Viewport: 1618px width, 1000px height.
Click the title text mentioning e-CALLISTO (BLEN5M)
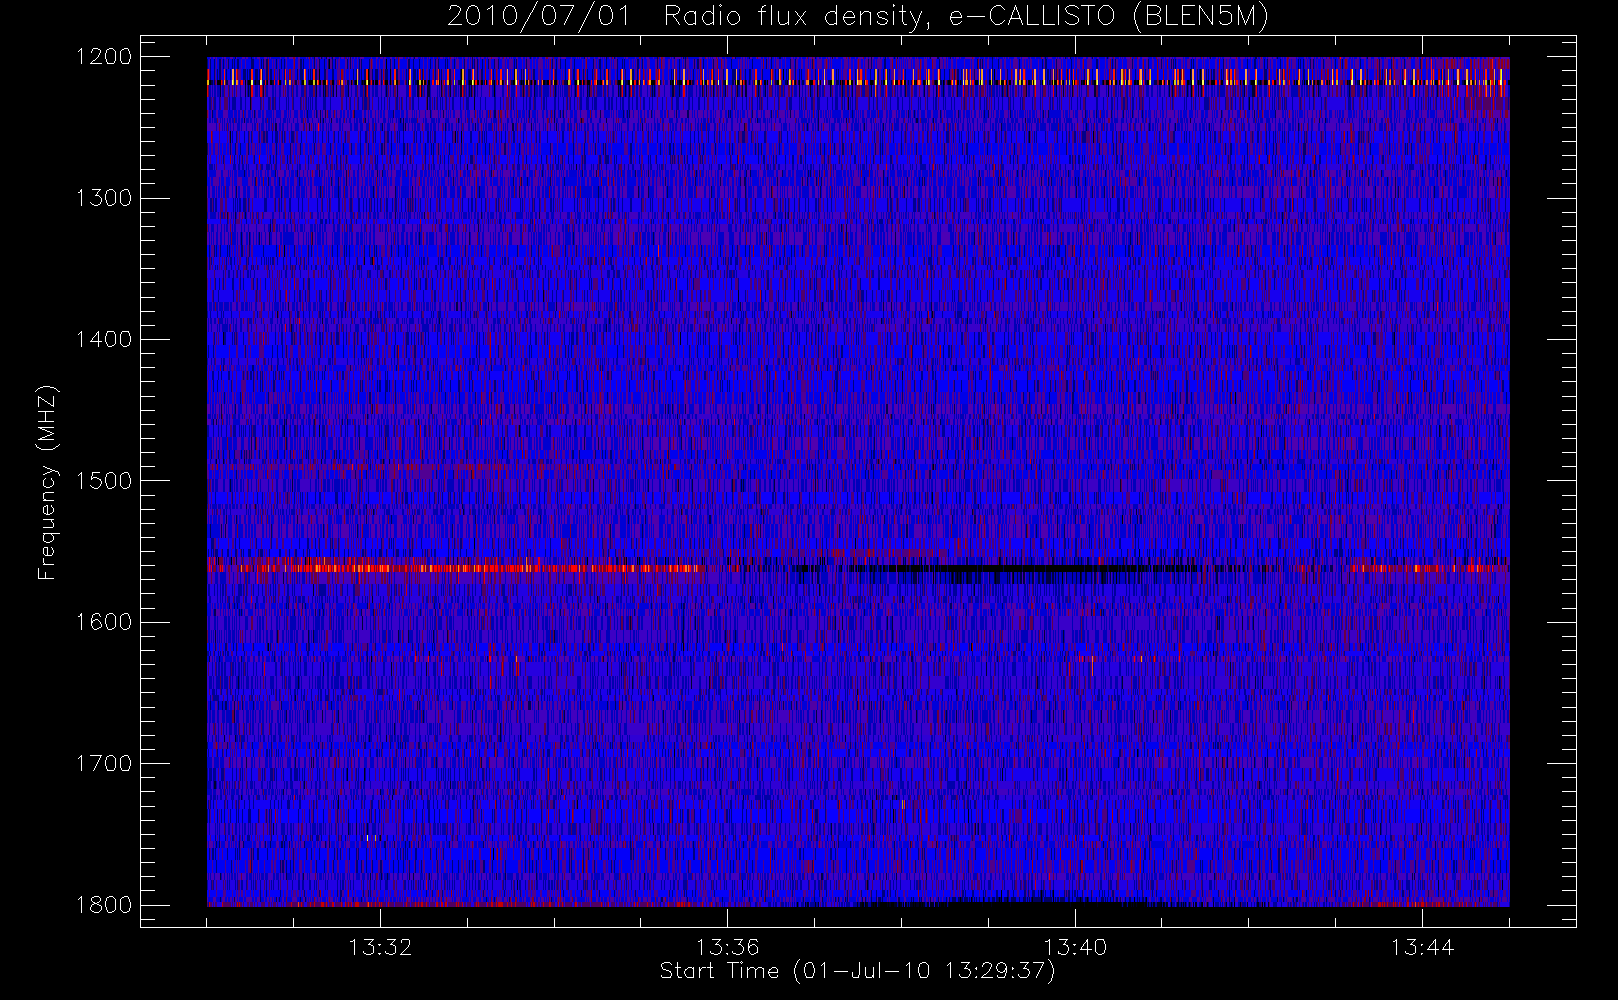point(1108,17)
